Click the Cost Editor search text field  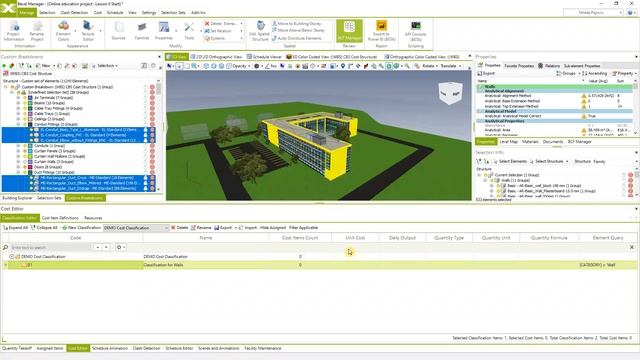click(x=51, y=247)
